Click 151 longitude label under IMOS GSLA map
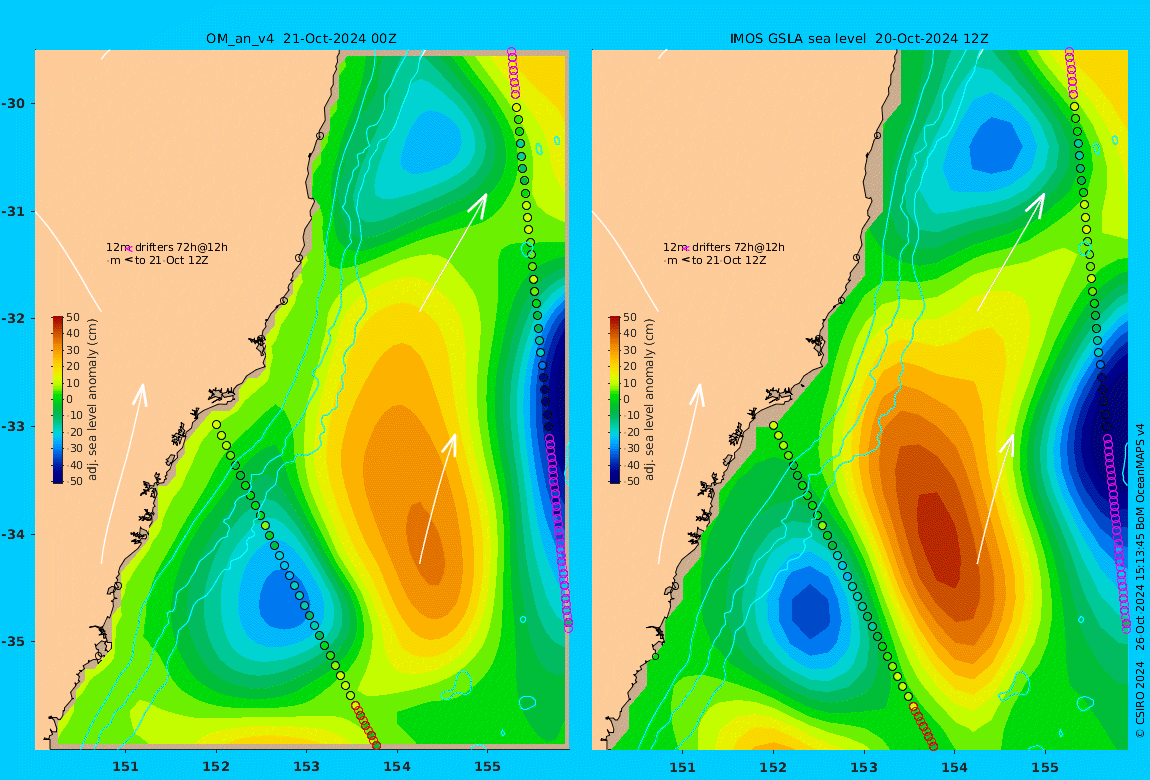 click(x=683, y=767)
